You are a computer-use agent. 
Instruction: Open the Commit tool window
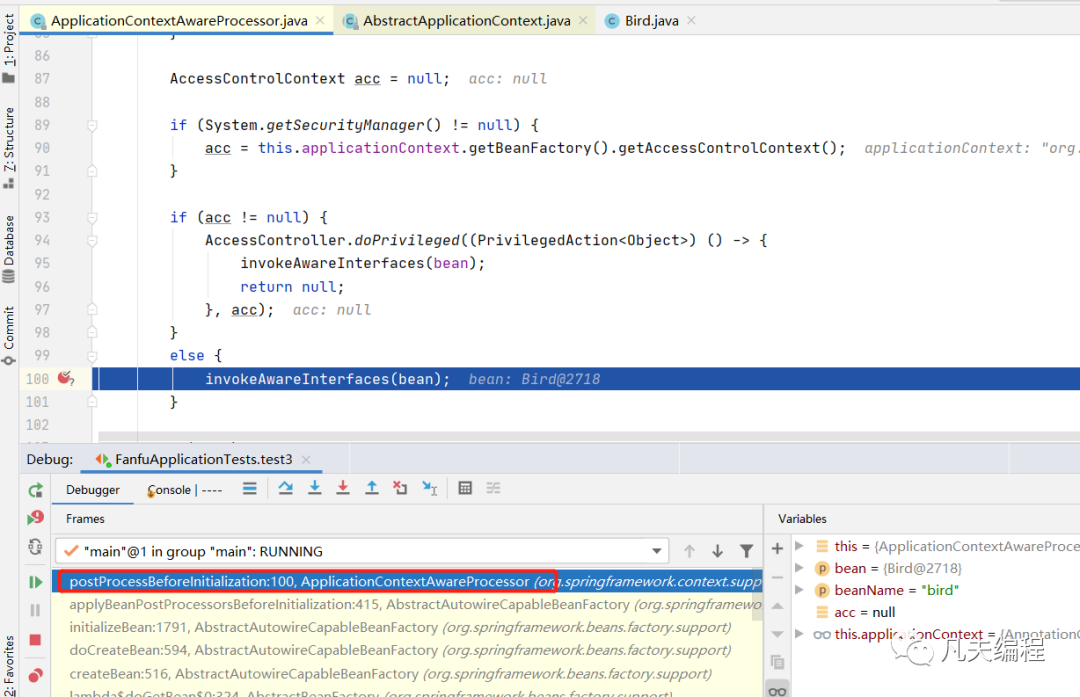click(x=9, y=335)
